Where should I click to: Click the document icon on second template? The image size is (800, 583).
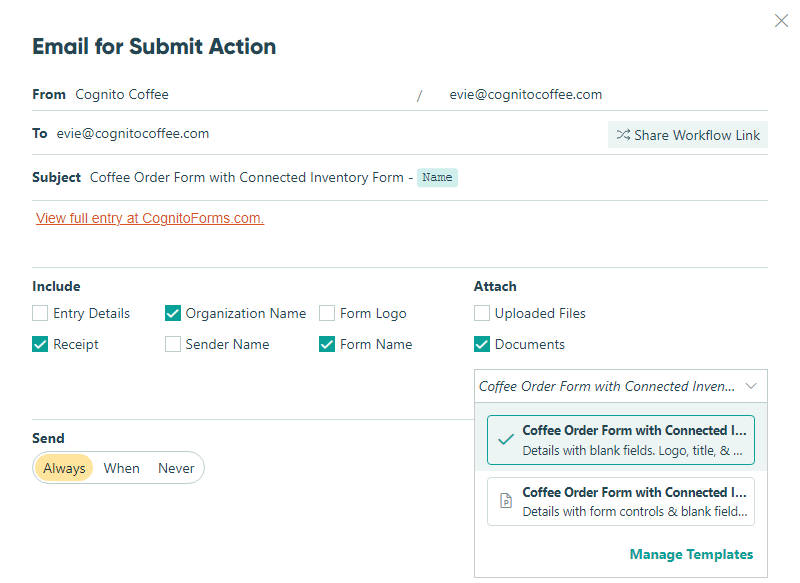[506, 501]
